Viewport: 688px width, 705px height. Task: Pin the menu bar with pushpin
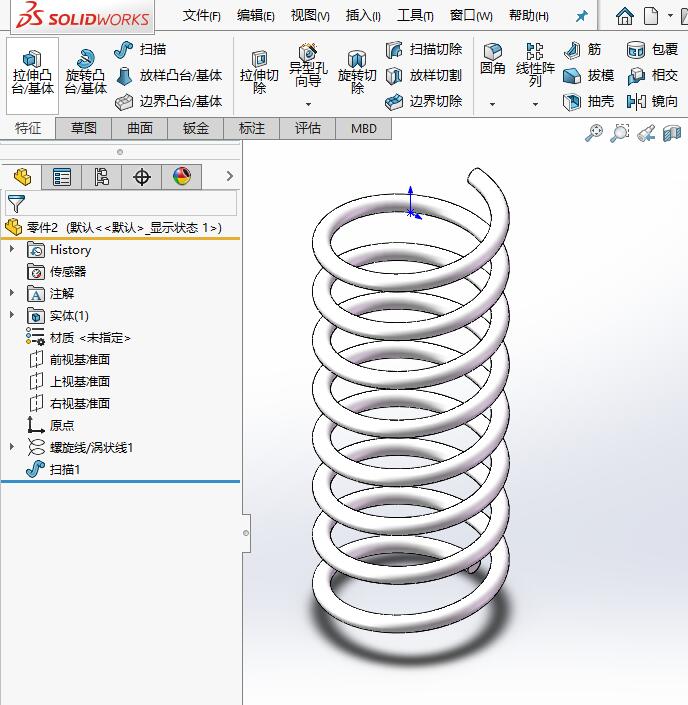click(581, 17)
